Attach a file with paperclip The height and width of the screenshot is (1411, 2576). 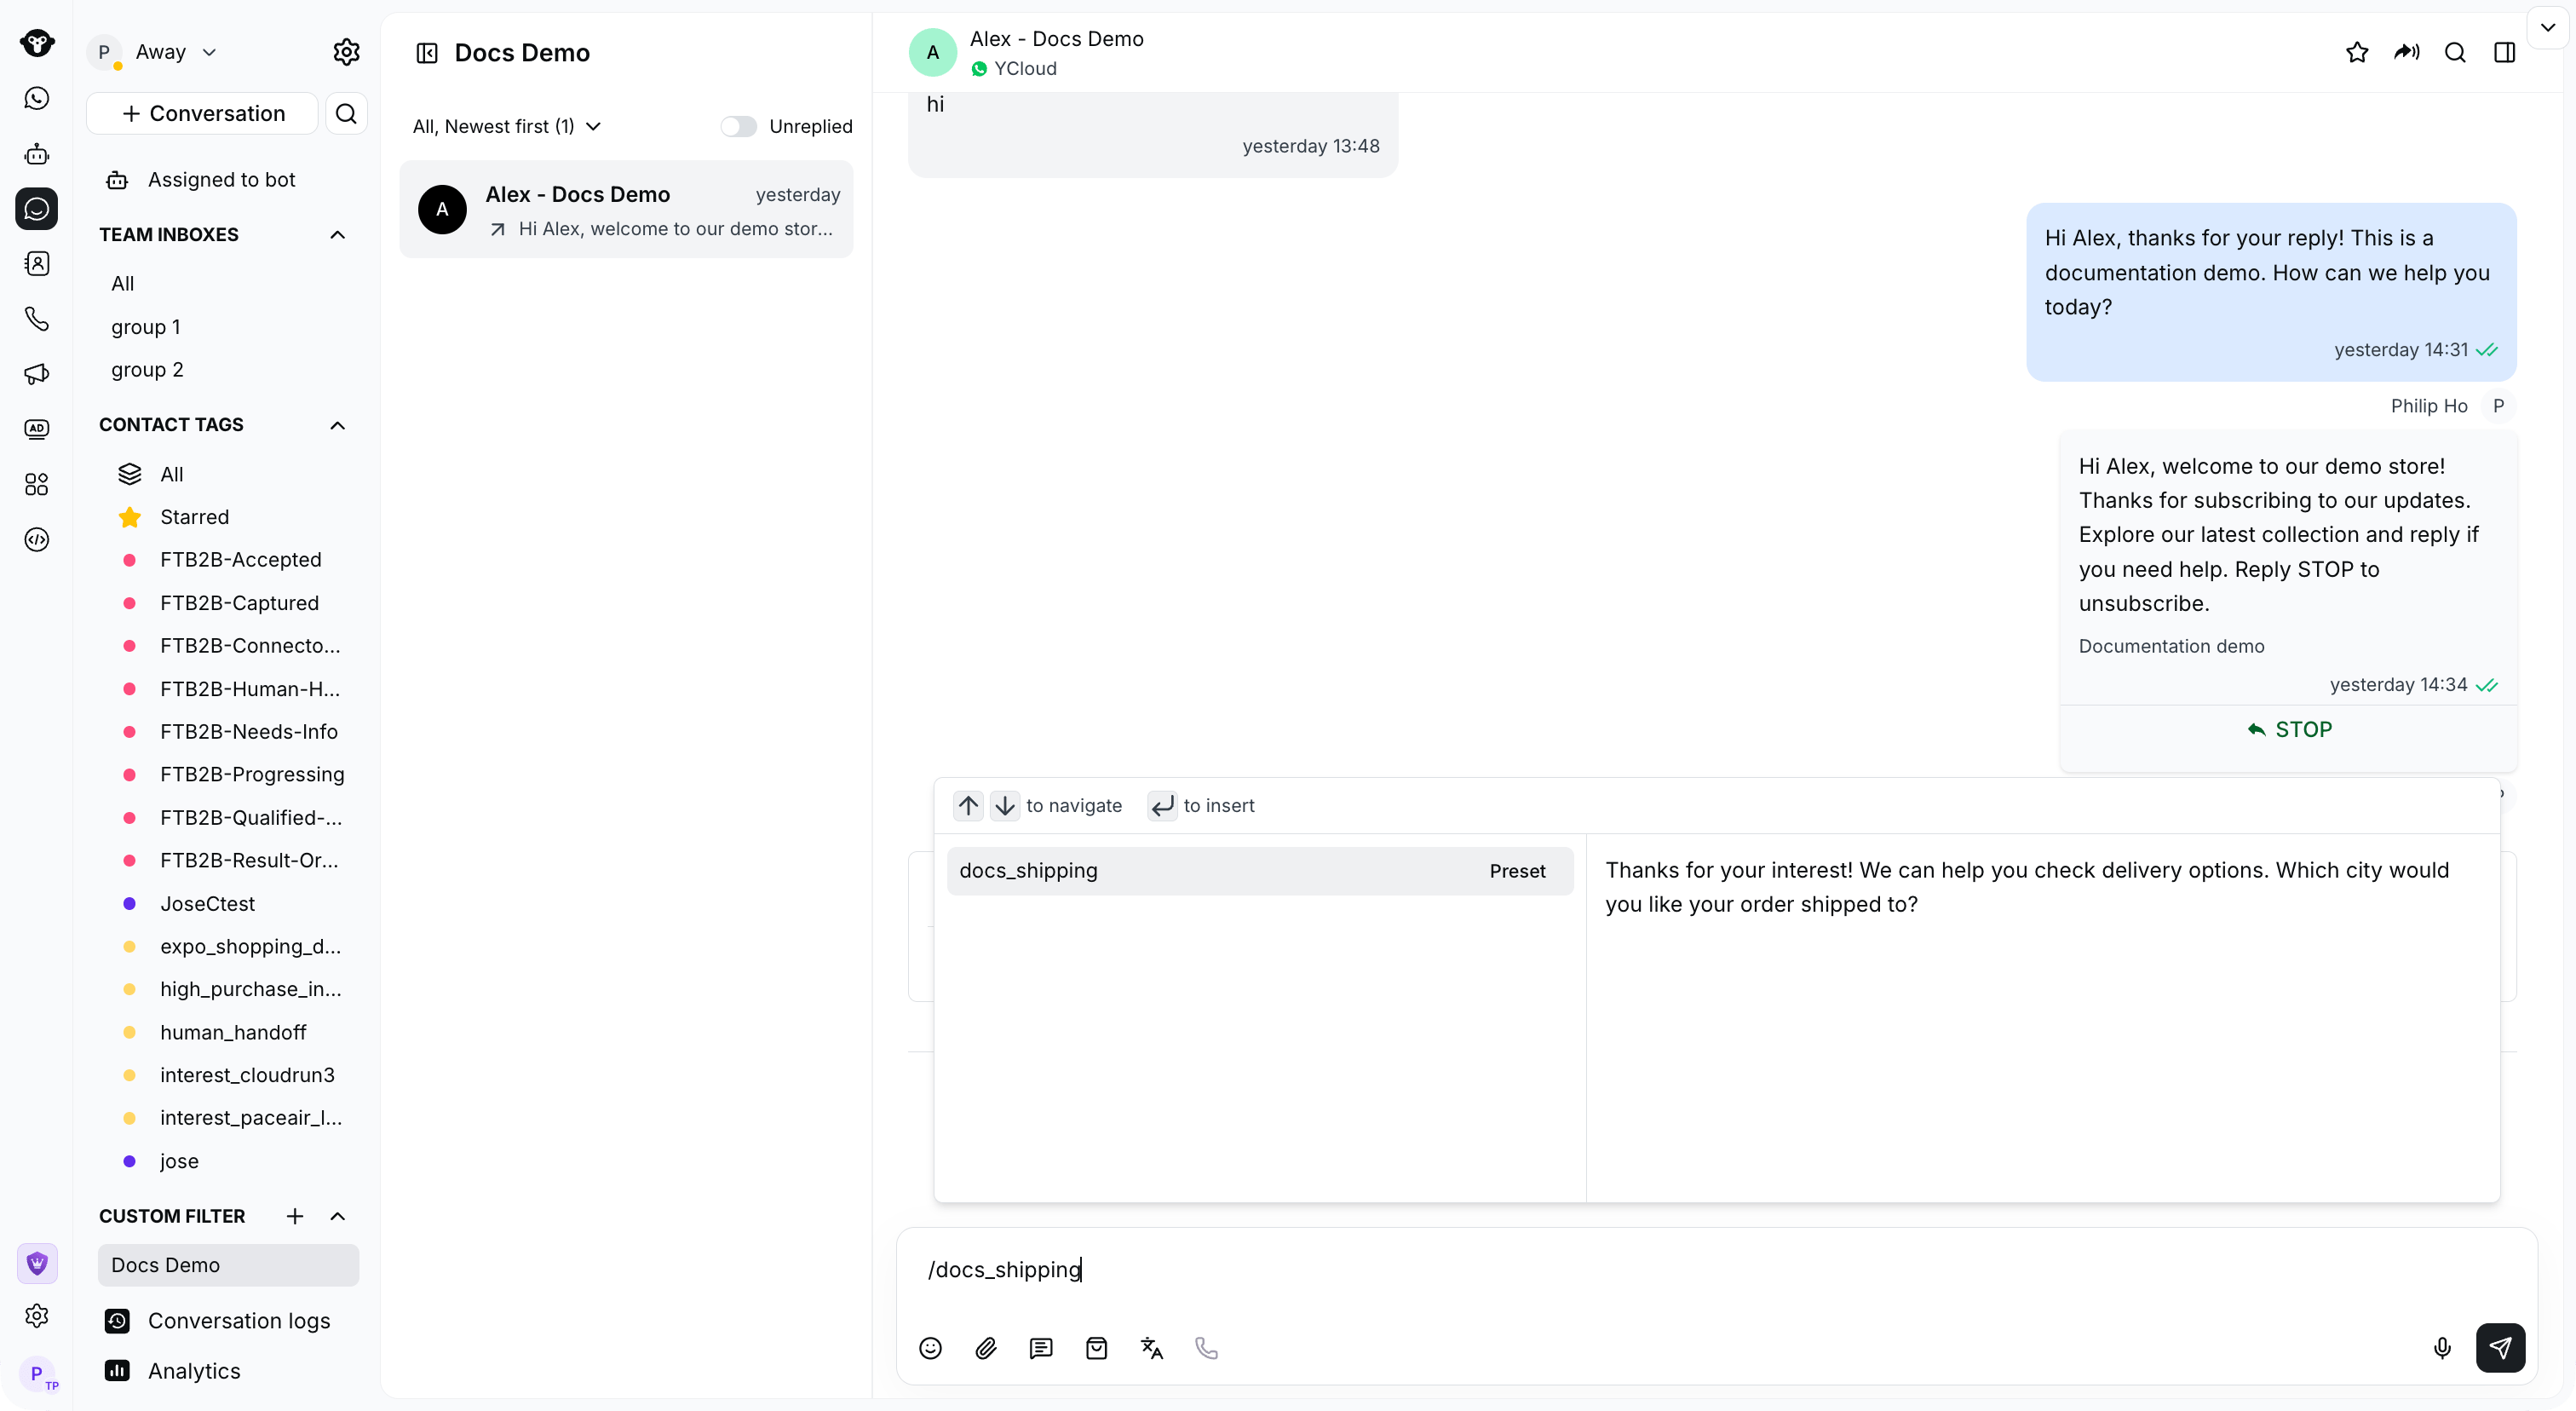(x=986, y=1348)
